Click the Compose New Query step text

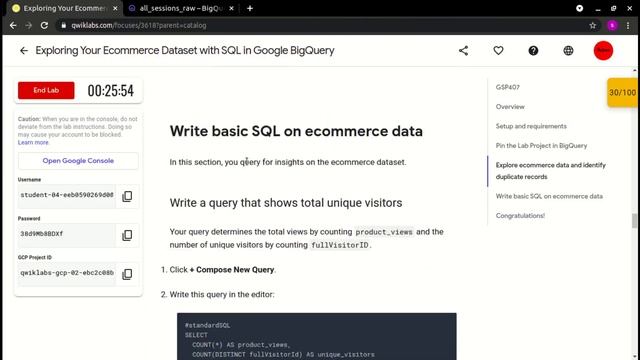click(222, 270)
